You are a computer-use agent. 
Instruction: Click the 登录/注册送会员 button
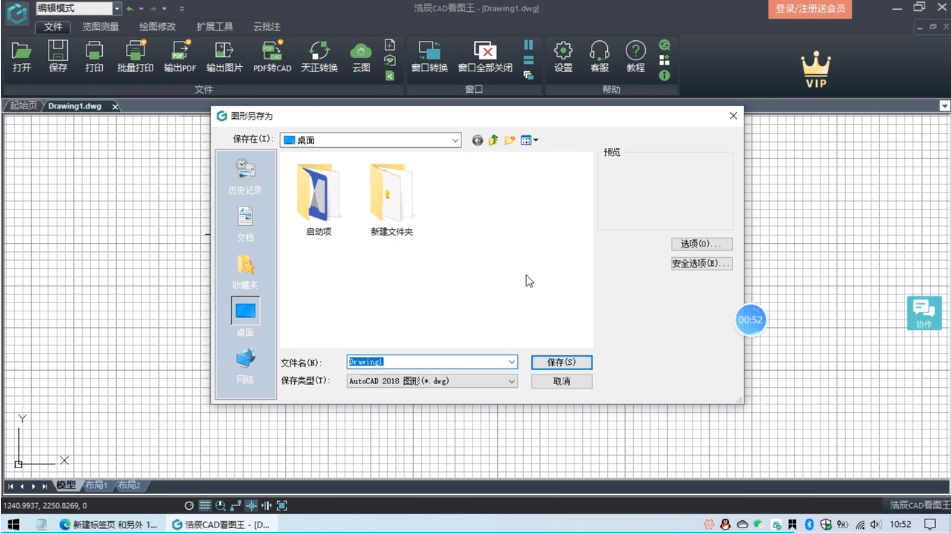coord(810,8)
